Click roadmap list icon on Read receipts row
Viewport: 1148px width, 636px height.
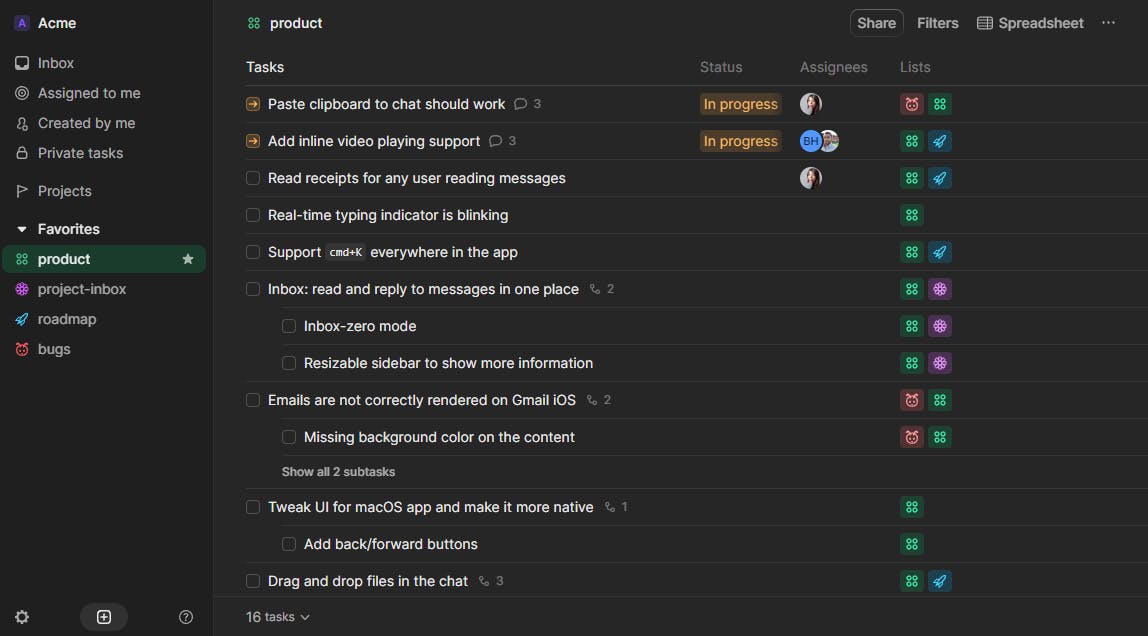[939, 178]
